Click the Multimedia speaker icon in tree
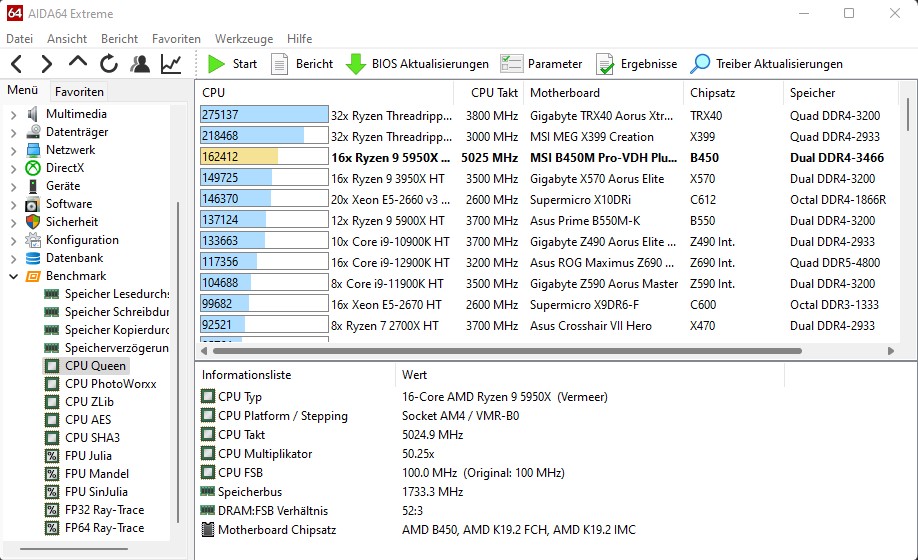The height and width of the screenshot is (560, 918). [33, 114]
